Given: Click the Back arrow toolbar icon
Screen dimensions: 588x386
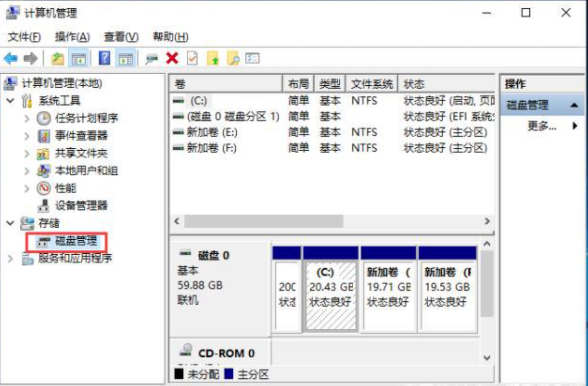Looking at the screenshot, I should click(10, 59).
